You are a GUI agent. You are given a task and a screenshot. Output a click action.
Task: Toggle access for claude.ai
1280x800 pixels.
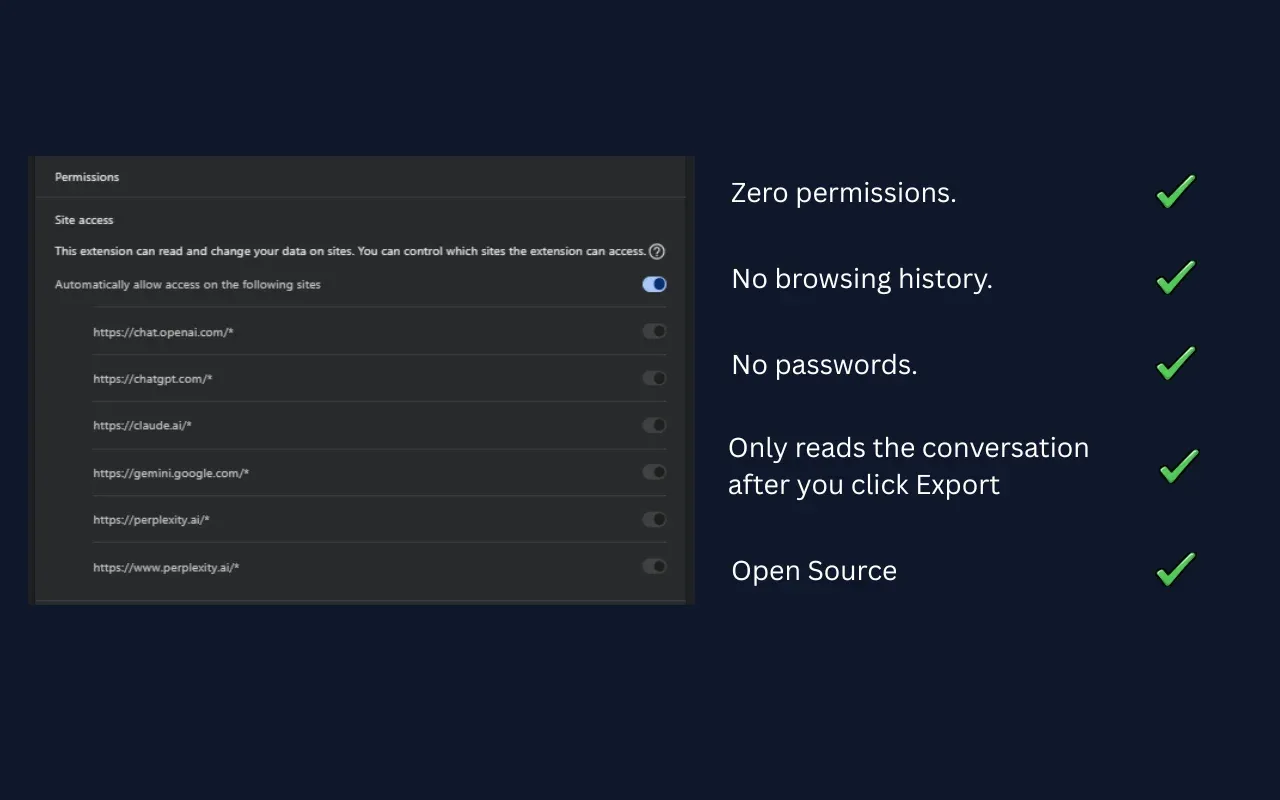654,425
